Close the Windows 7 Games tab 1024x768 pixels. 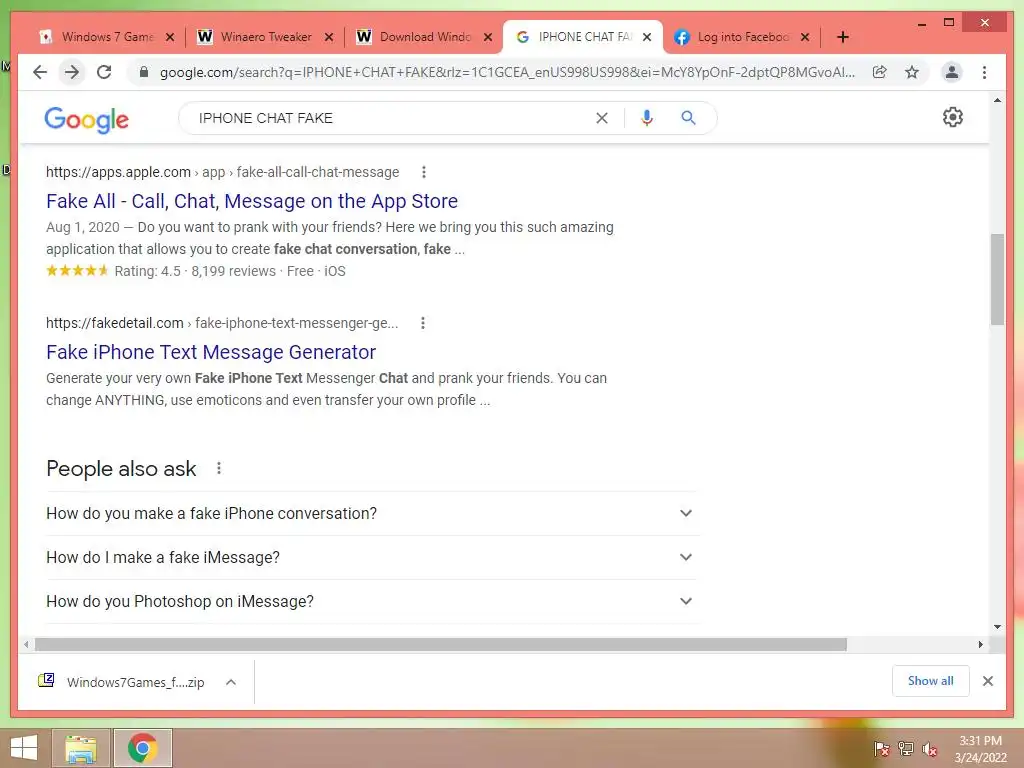pyautogui.click(x=170, y=37)
